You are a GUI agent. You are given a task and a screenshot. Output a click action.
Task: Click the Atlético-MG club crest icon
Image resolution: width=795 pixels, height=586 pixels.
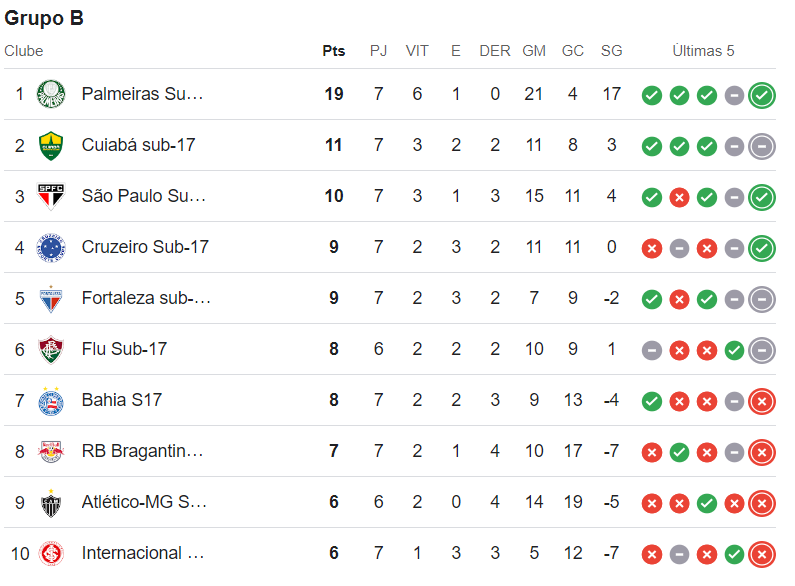[x=50, y=502]
